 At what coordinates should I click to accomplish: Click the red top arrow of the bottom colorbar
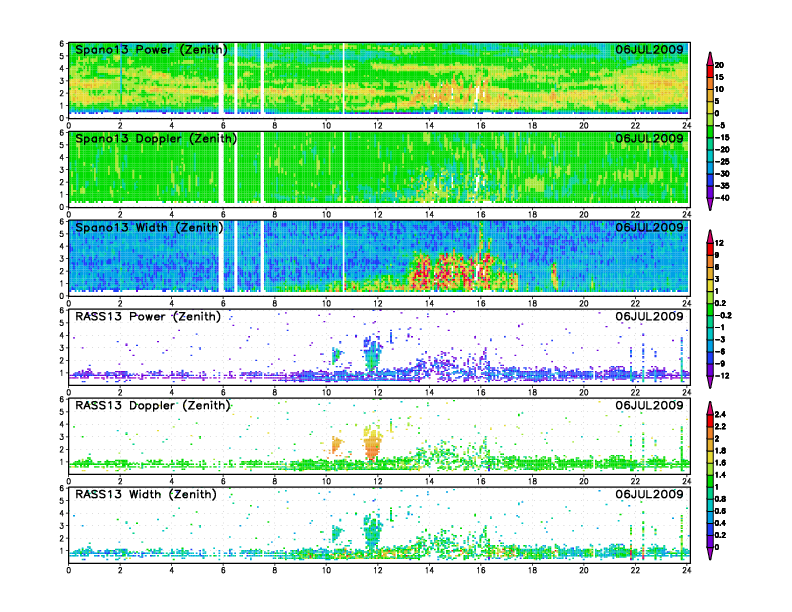[710, 408]
